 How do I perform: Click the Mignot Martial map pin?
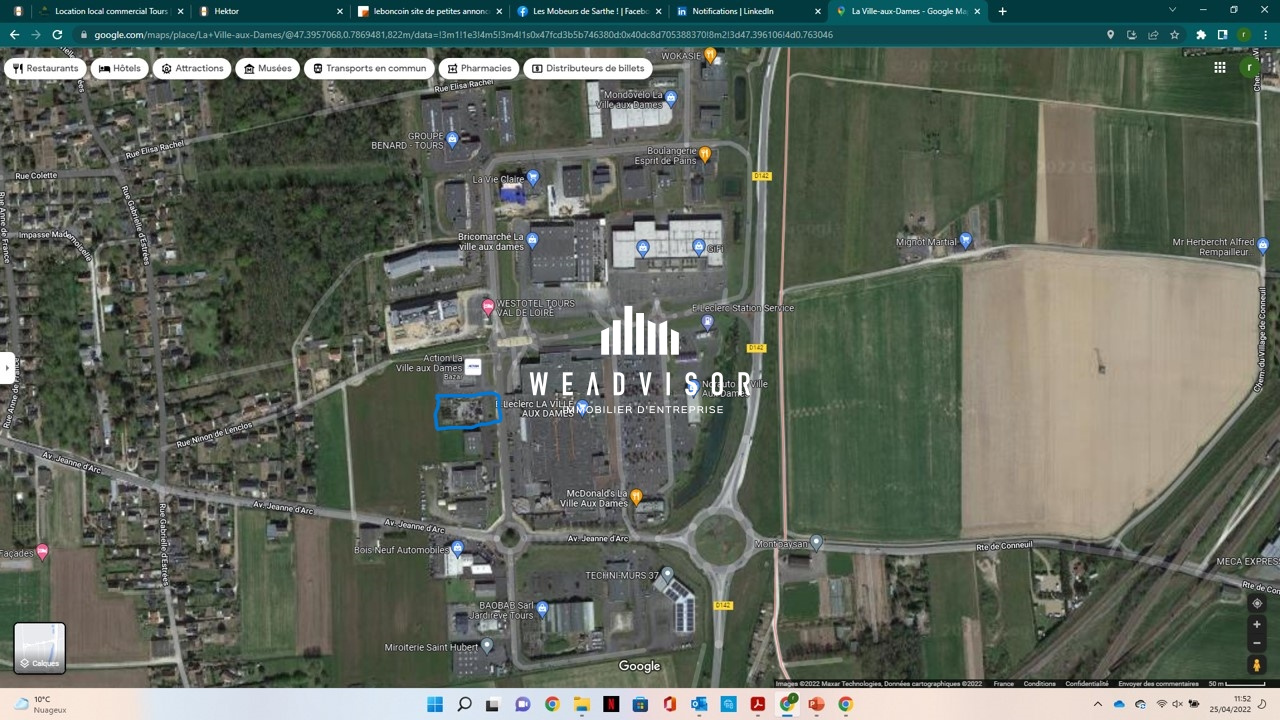pos(965,241)
